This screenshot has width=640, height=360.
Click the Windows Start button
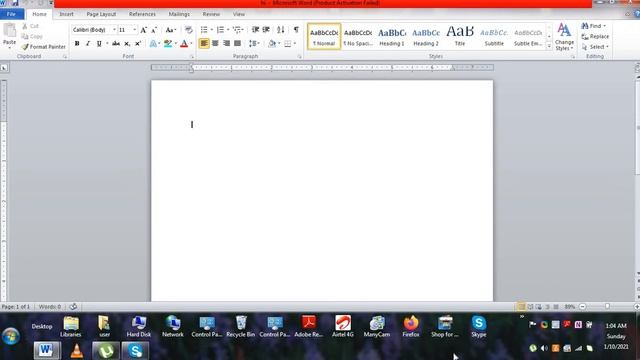click(x=11, y=337)
